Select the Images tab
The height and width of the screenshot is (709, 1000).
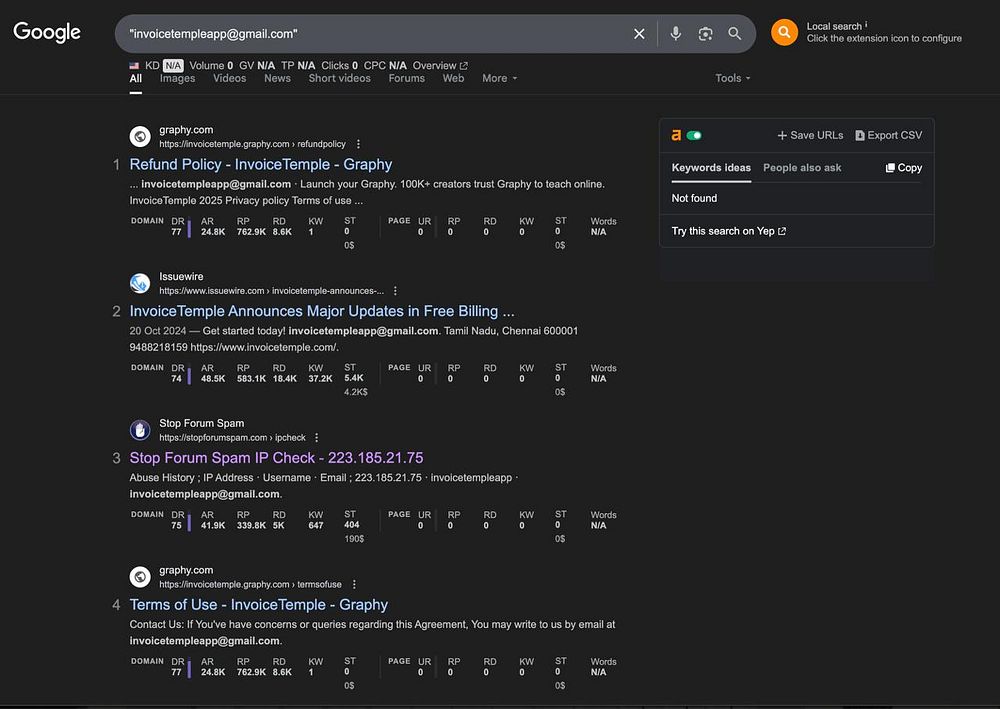pos(177,78)
